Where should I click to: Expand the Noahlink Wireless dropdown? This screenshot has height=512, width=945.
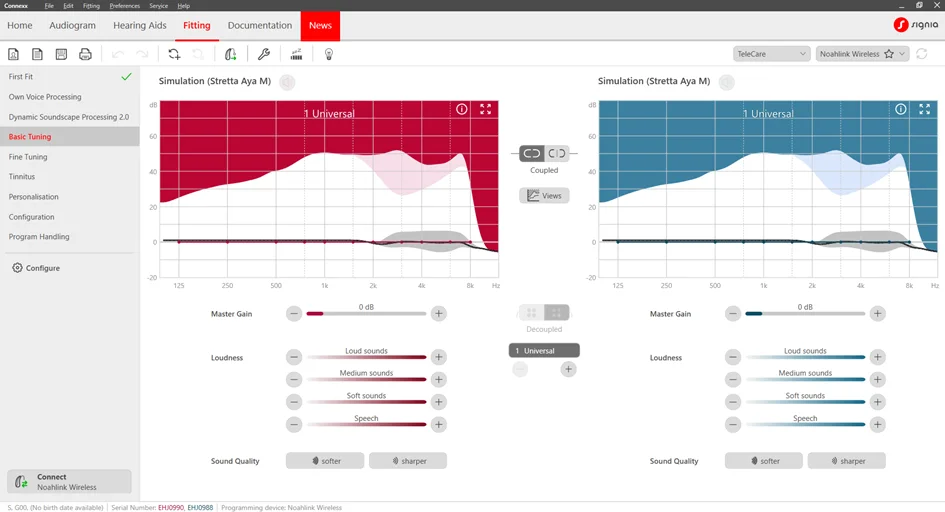pyautogui.click(x=862, y=54)
